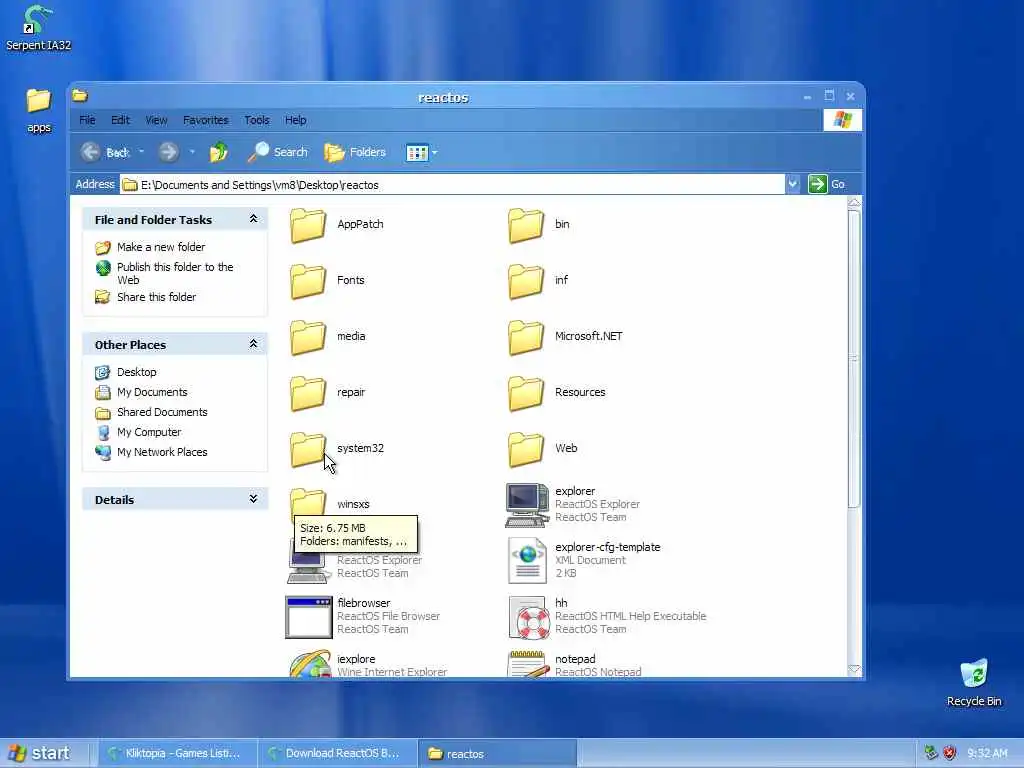The width and height of the screenshot is (1024, 768).
Task: Click the clock showing 9:32 AM
Action: pyautogui.click(x=987, y=754)
